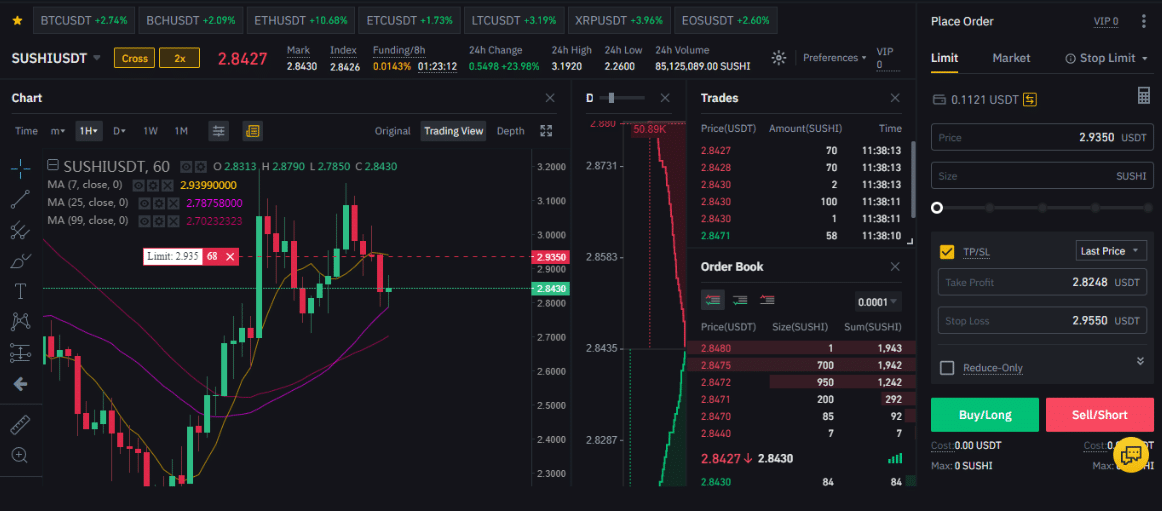This screenshot has height=511, width=1162.
Task: Select the text annotation tool
Action: coord(21,291)
